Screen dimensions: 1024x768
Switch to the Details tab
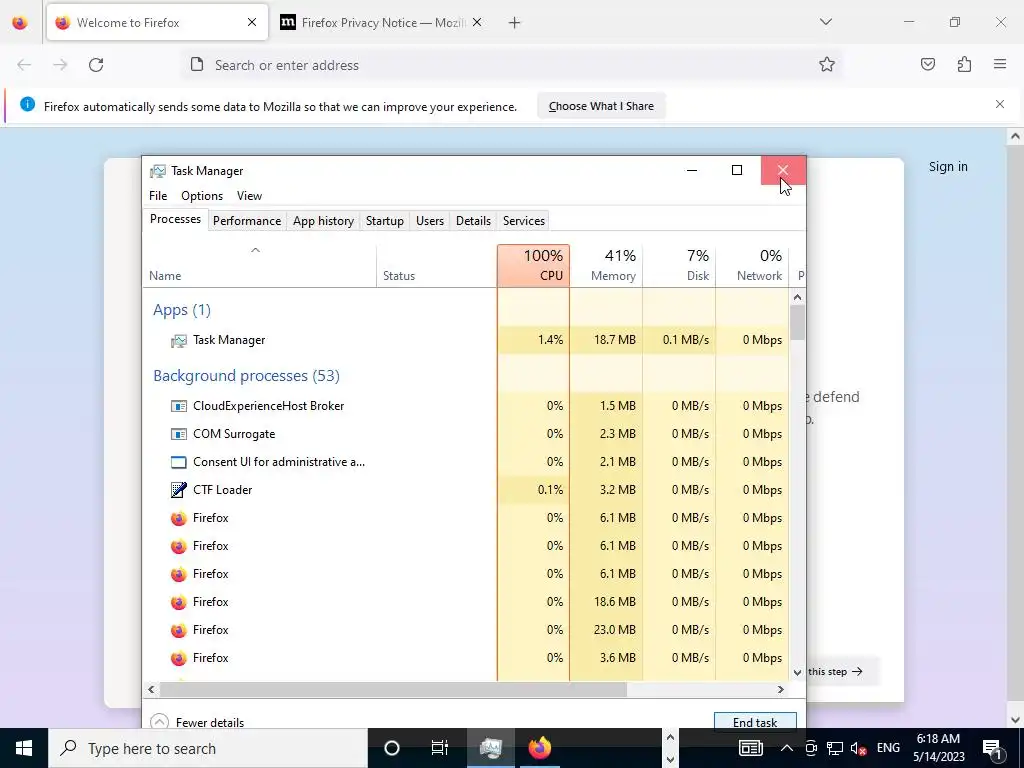(473, 221)
